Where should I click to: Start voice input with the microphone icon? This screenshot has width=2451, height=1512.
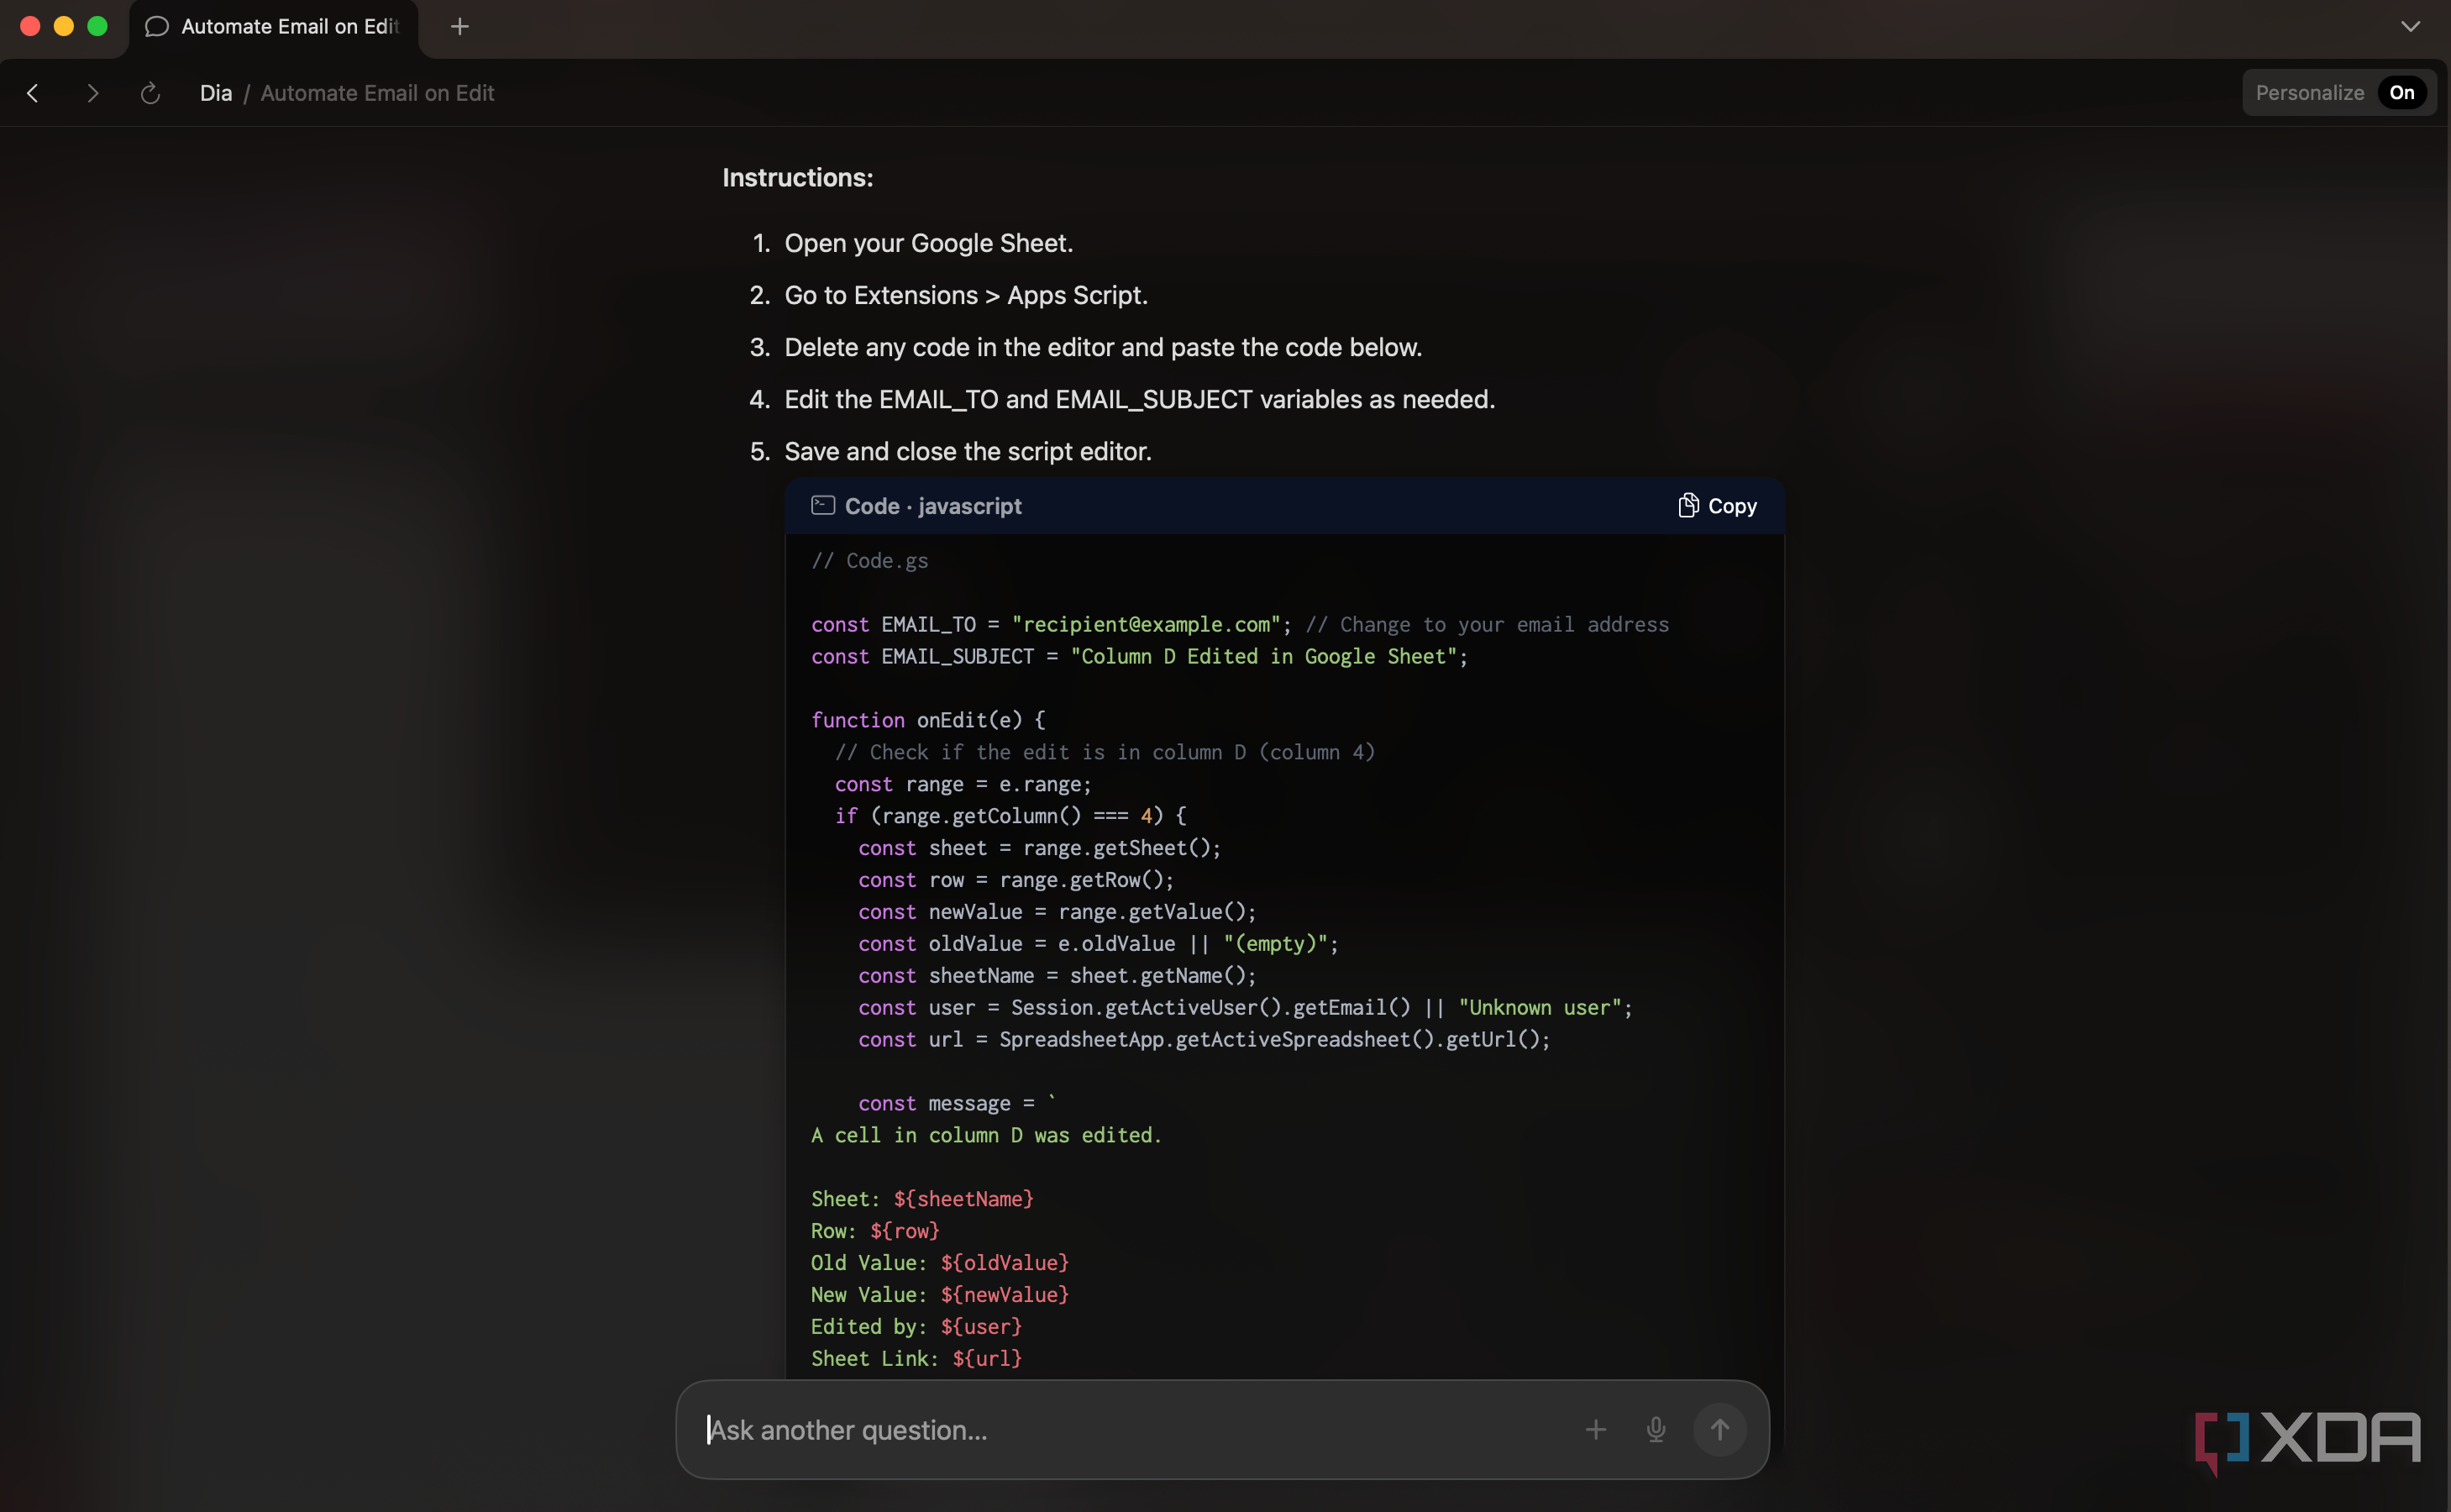click(1656, 1430)
